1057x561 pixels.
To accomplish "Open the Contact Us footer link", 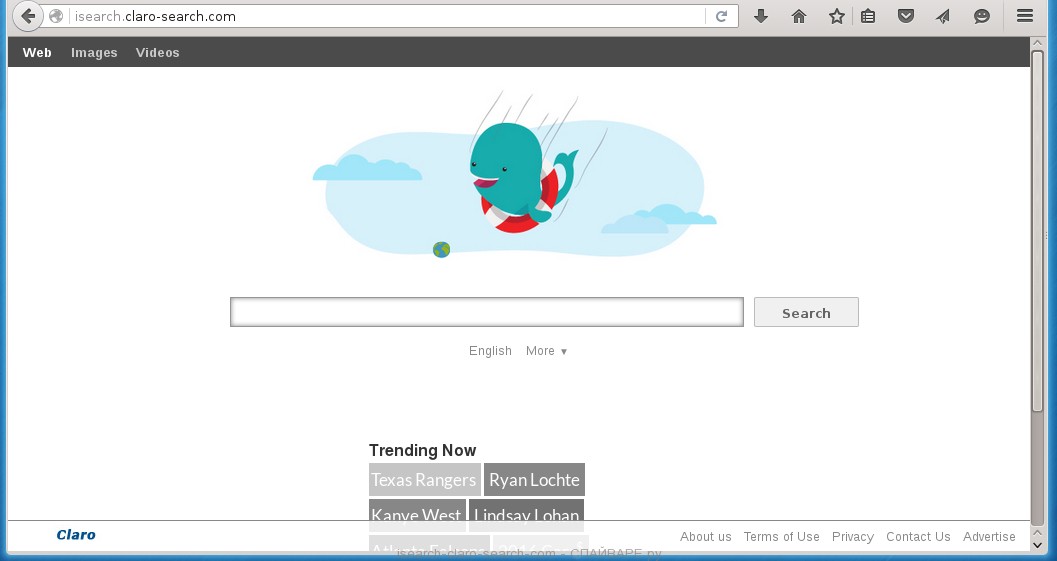I will [x=918, y=537].
